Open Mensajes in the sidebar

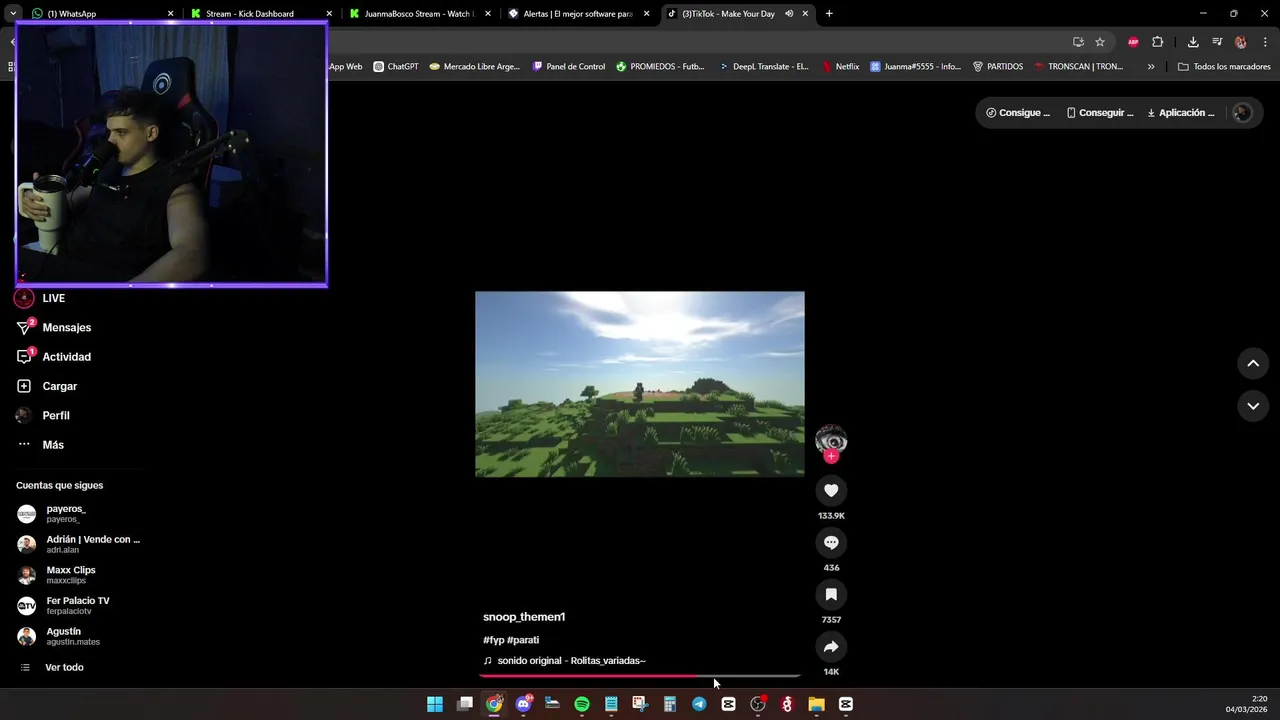click(54, 327)
